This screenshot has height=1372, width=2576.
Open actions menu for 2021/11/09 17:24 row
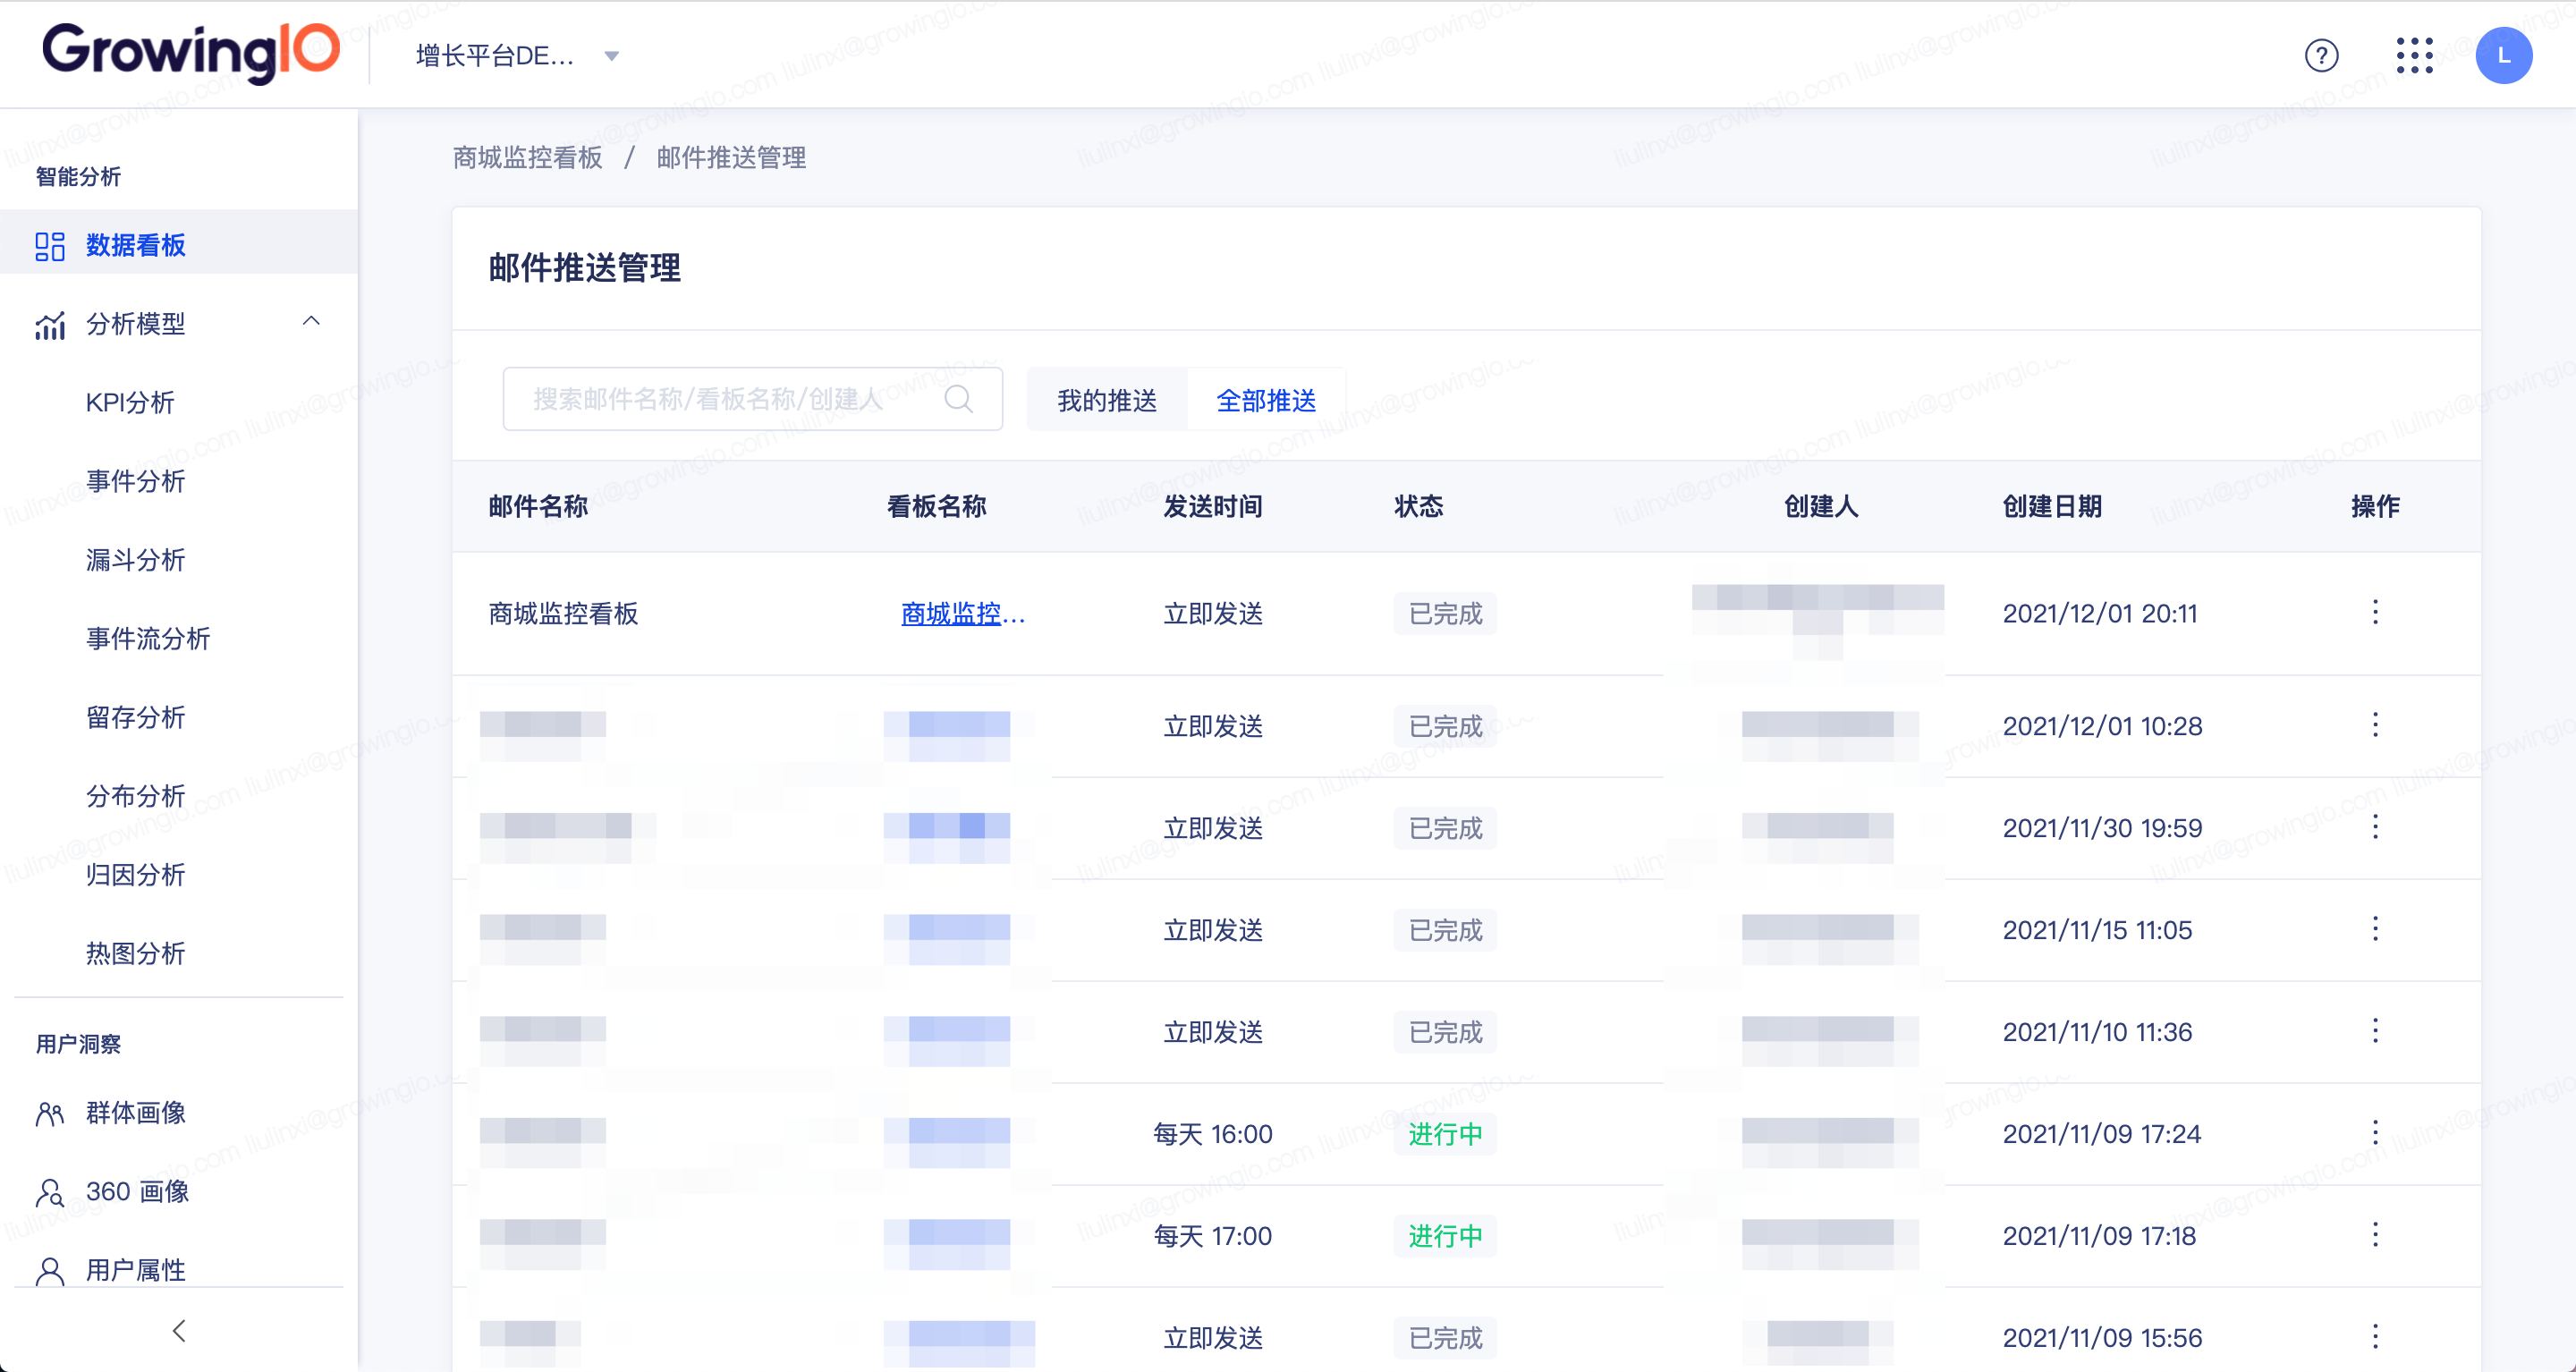[2375, 1133]
